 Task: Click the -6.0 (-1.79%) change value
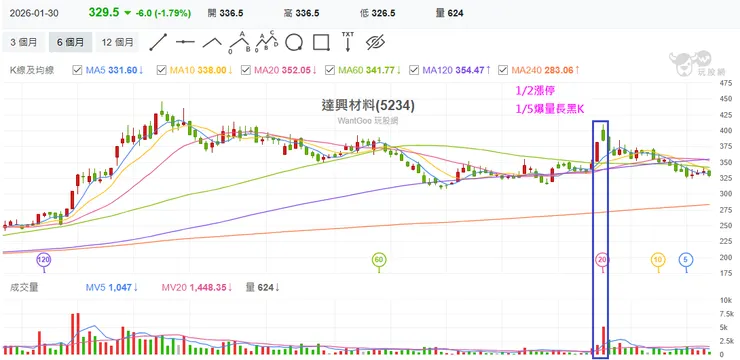coord(163,13)
